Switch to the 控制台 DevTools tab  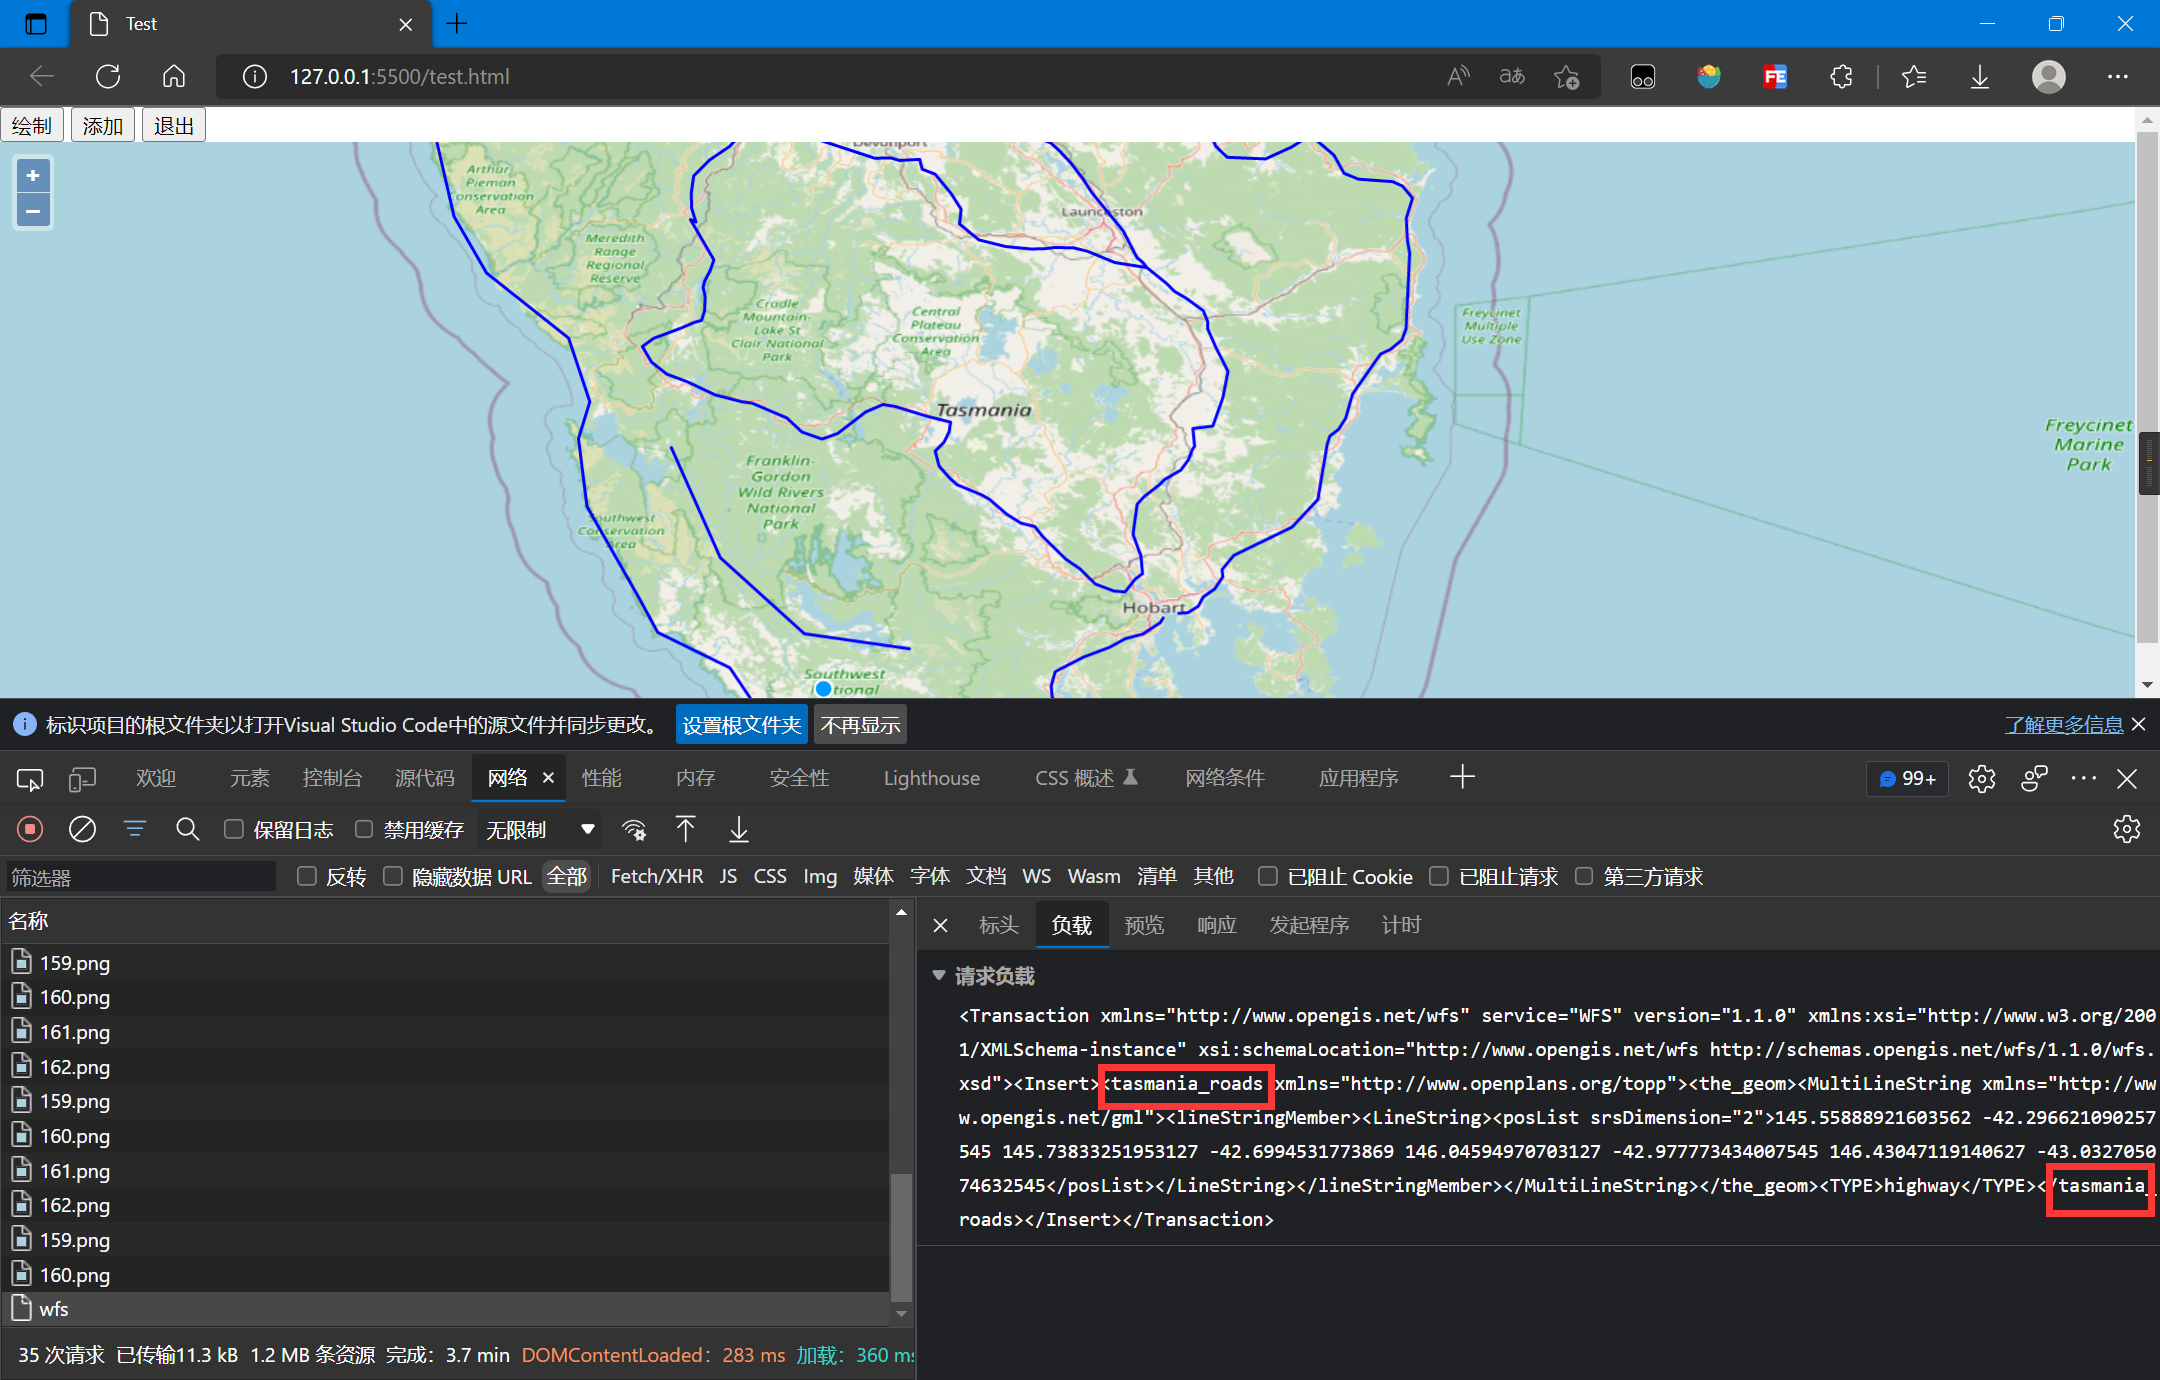pos(332,778)
